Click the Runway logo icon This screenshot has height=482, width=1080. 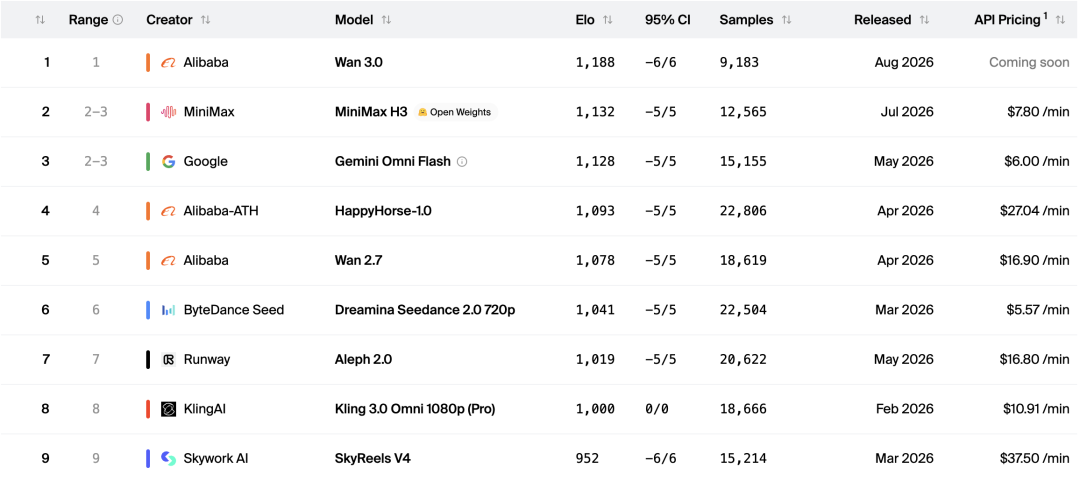coord(168,359)
